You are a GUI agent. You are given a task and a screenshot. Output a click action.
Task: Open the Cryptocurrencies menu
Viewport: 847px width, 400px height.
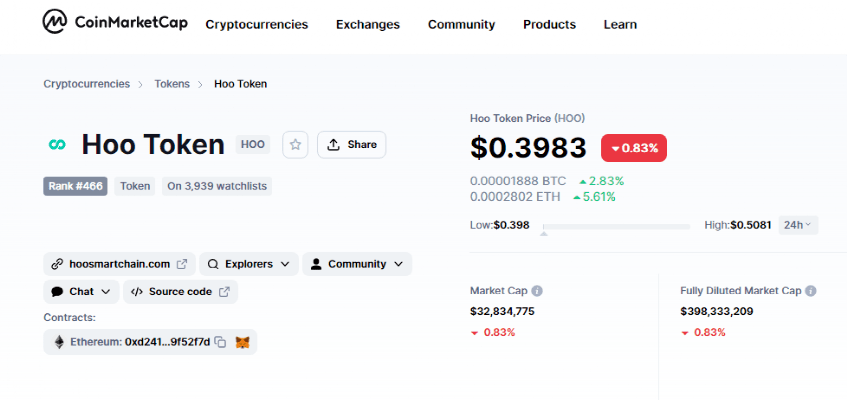coord(256,24)
